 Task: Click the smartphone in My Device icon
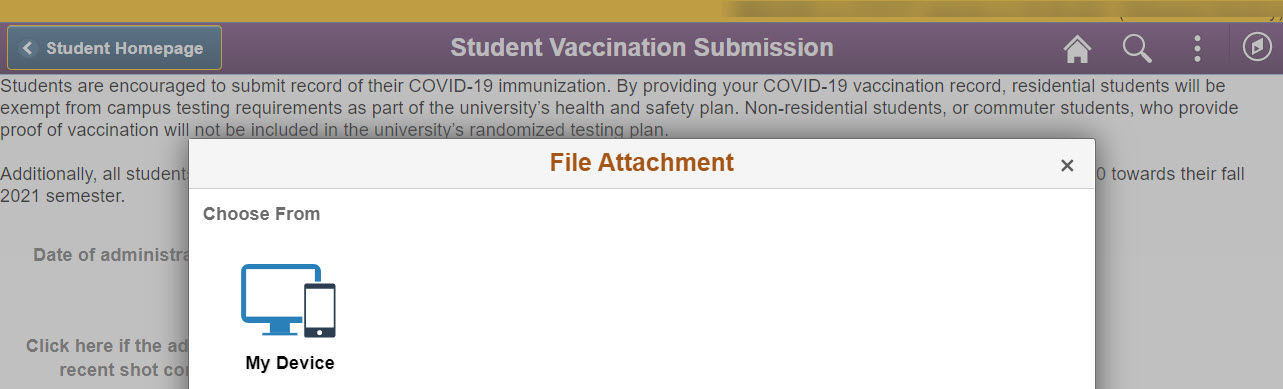tap(320, 310)
